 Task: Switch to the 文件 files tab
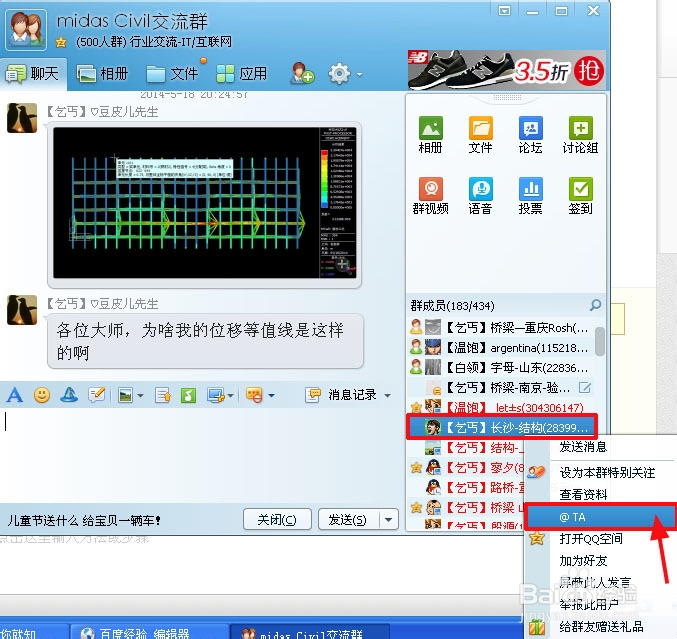[172, 74]
